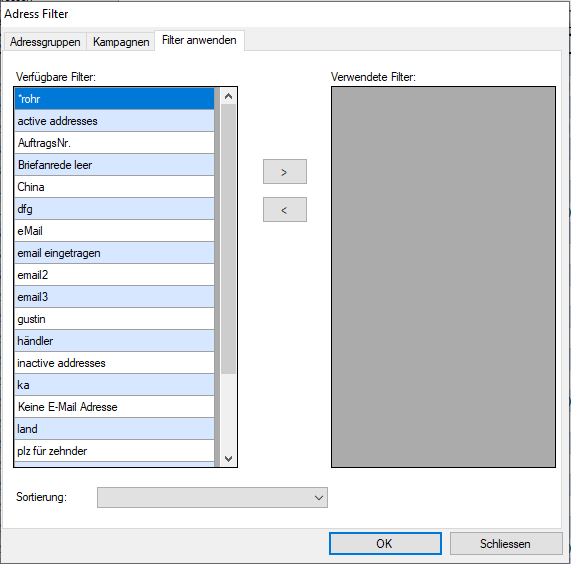Select the 'Keine E-Mail Adresse' filter
The image size is (571, 564).
click(x=114, y=407)
